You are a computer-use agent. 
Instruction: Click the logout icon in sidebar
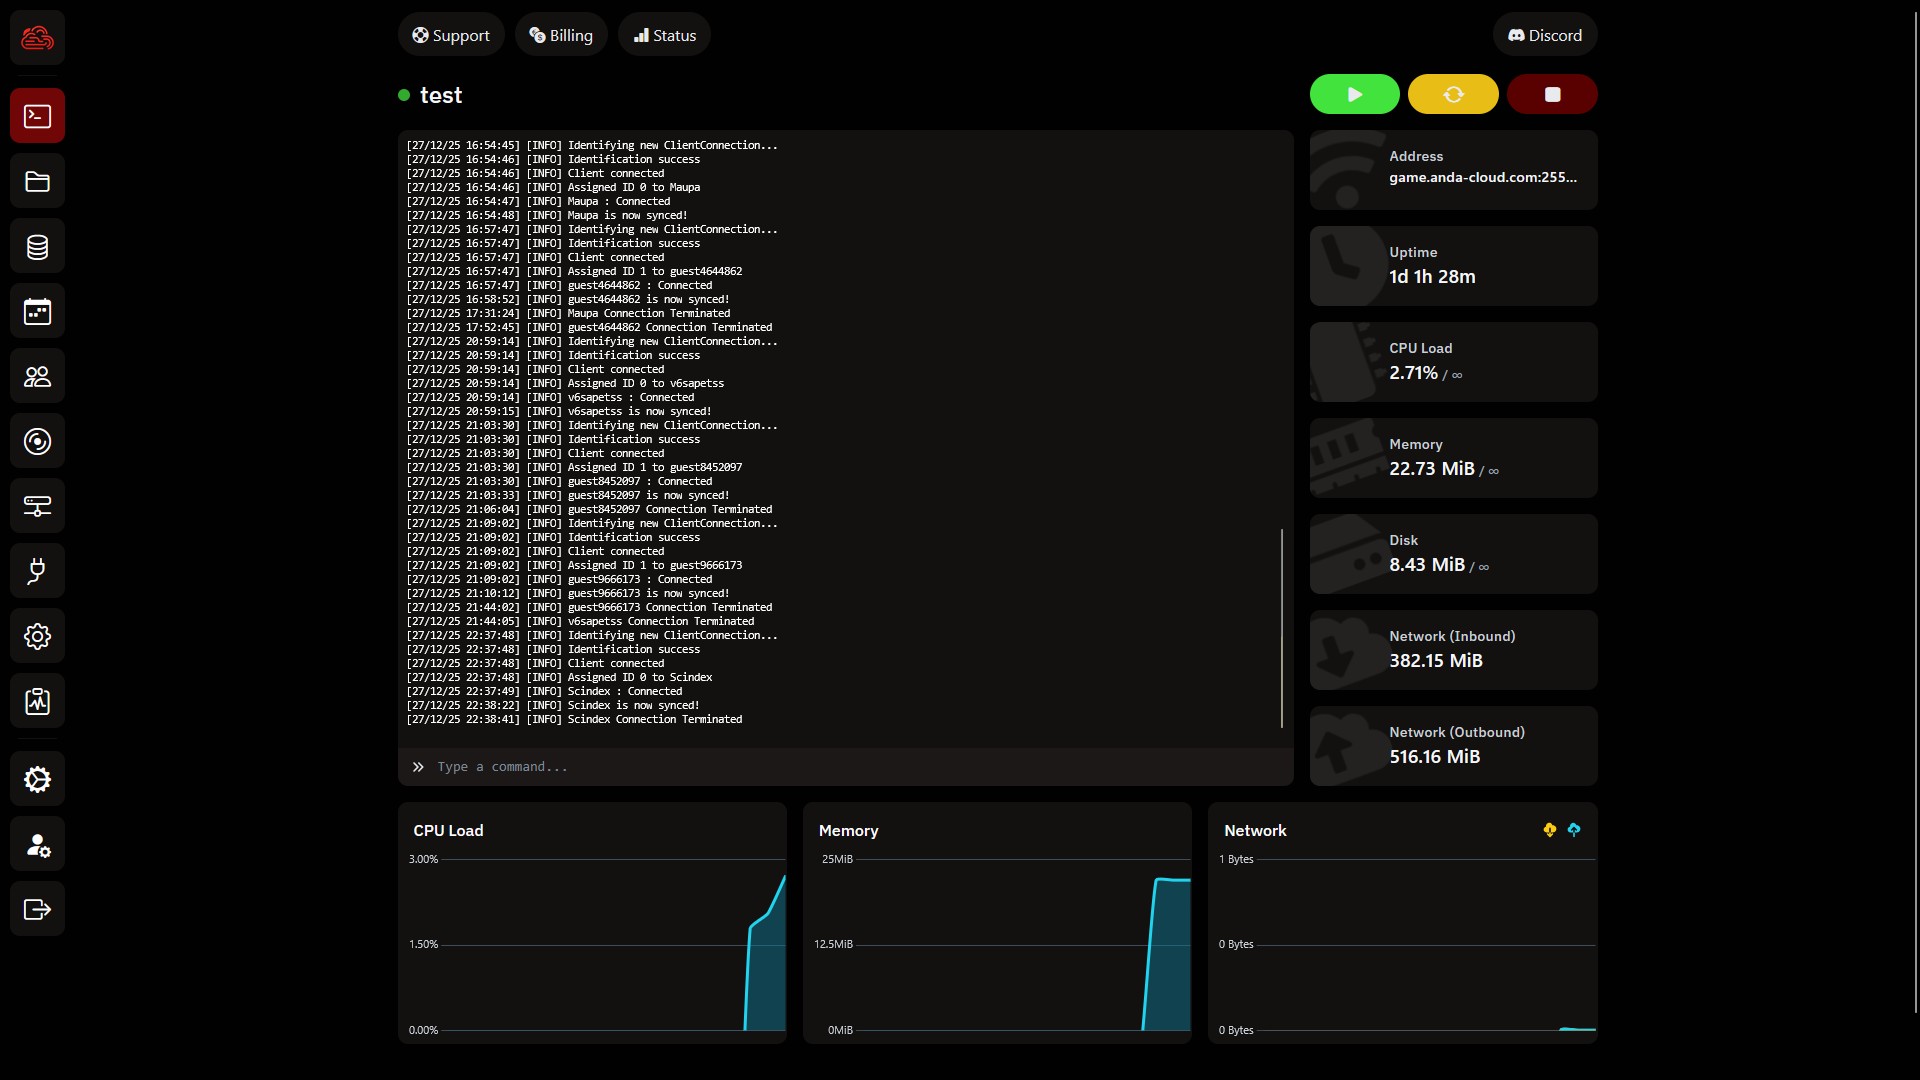point(37,910)
